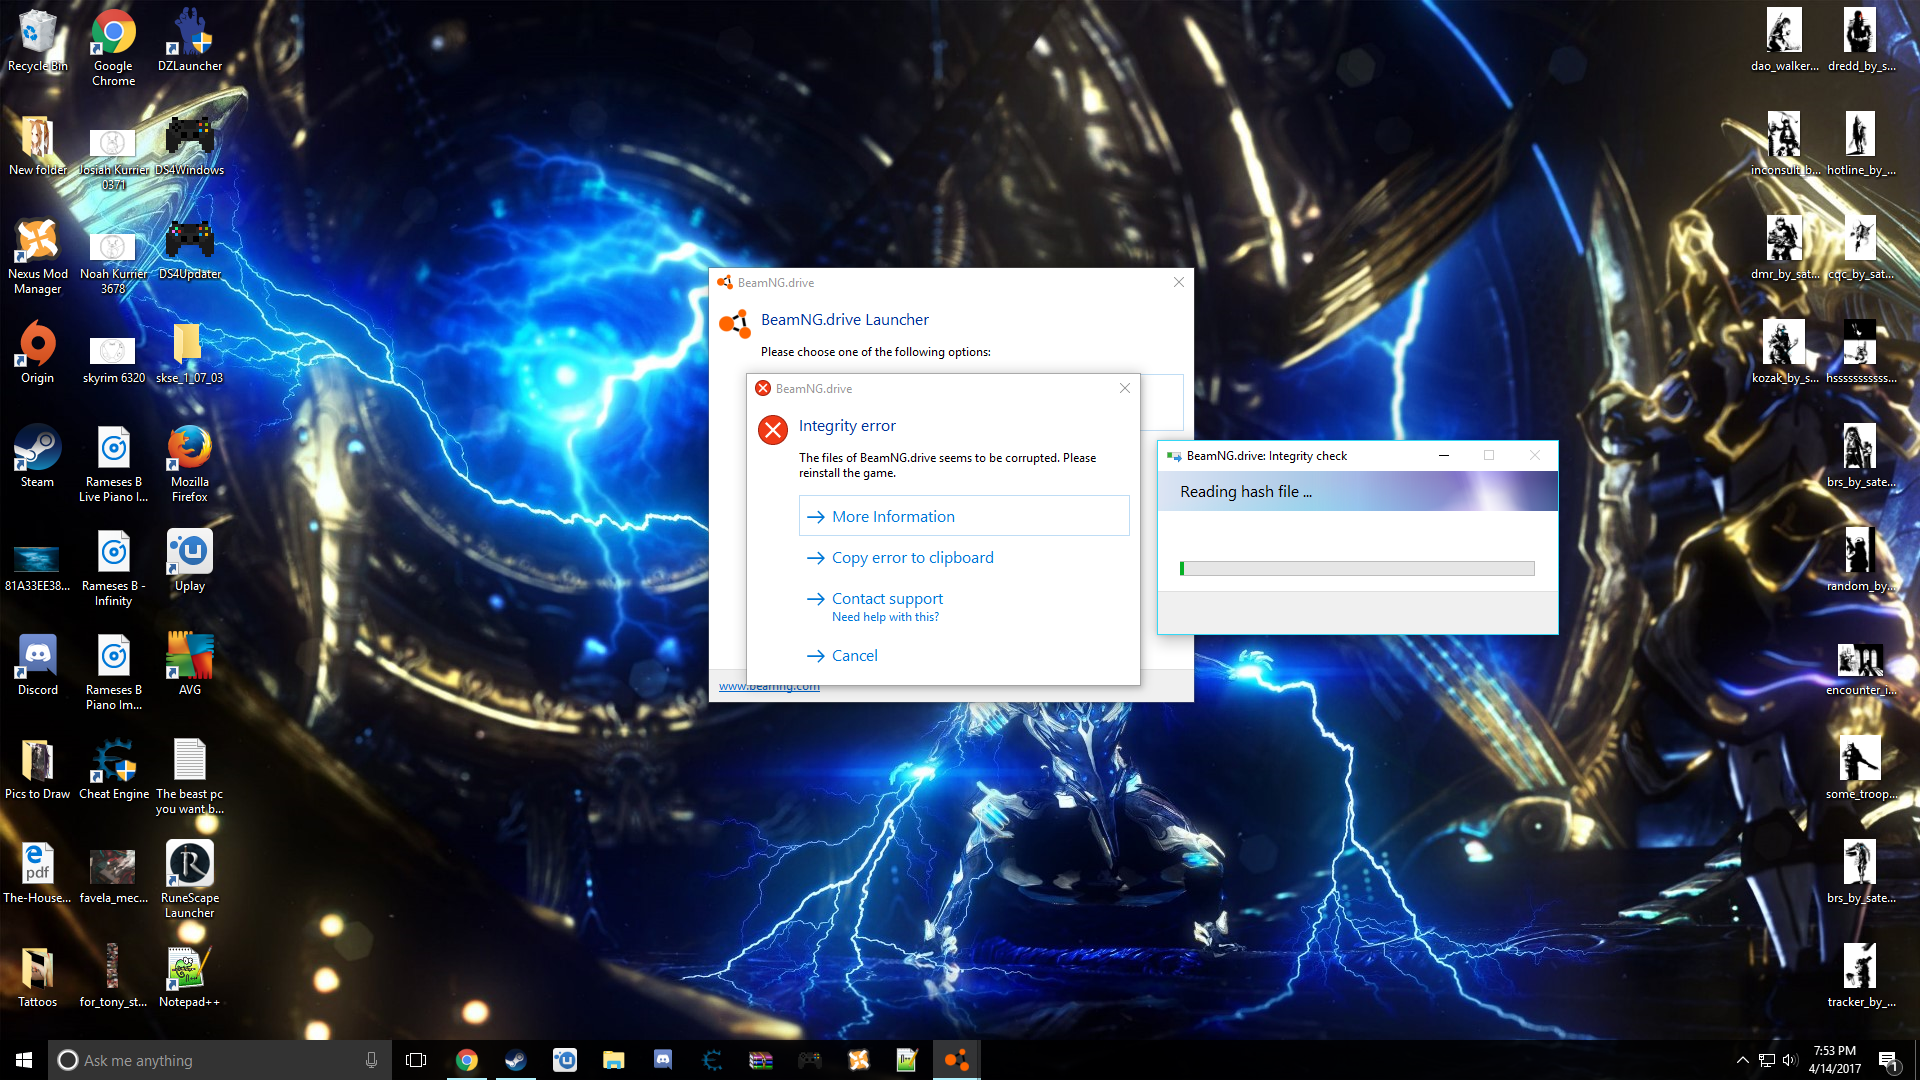Select the Origin desktop shortcut

[x=37, y=353]
